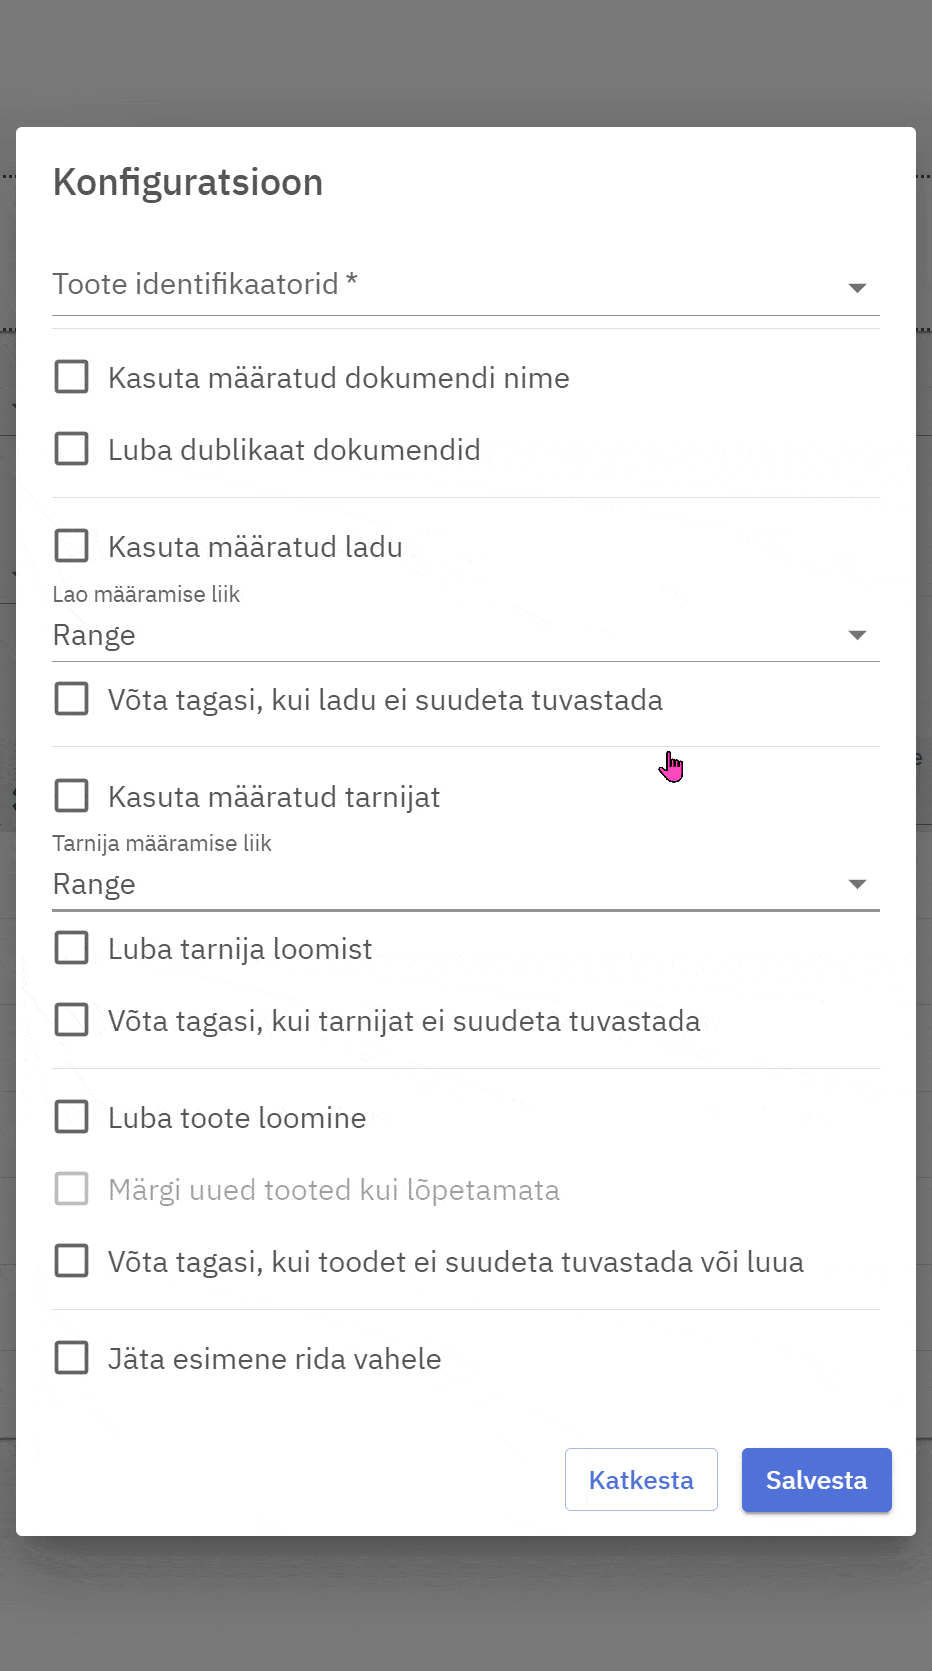Open the Tarnija määramise liik dropdown
This screenshot has width=932, height=1671.
[450, 884]
